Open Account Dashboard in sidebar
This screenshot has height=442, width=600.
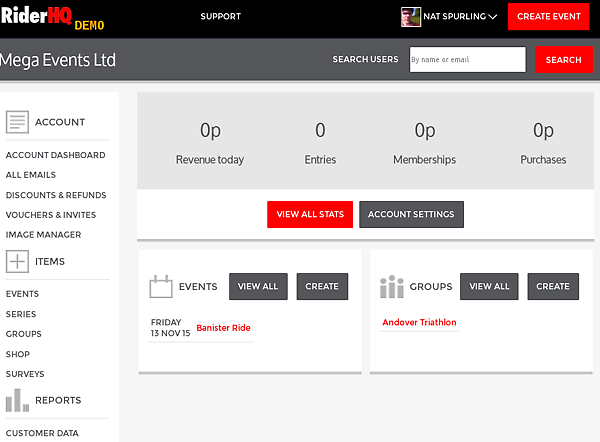55,155
